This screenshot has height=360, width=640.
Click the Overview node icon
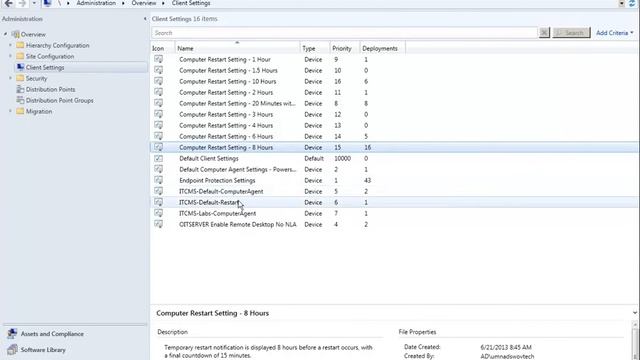(16, 34)
